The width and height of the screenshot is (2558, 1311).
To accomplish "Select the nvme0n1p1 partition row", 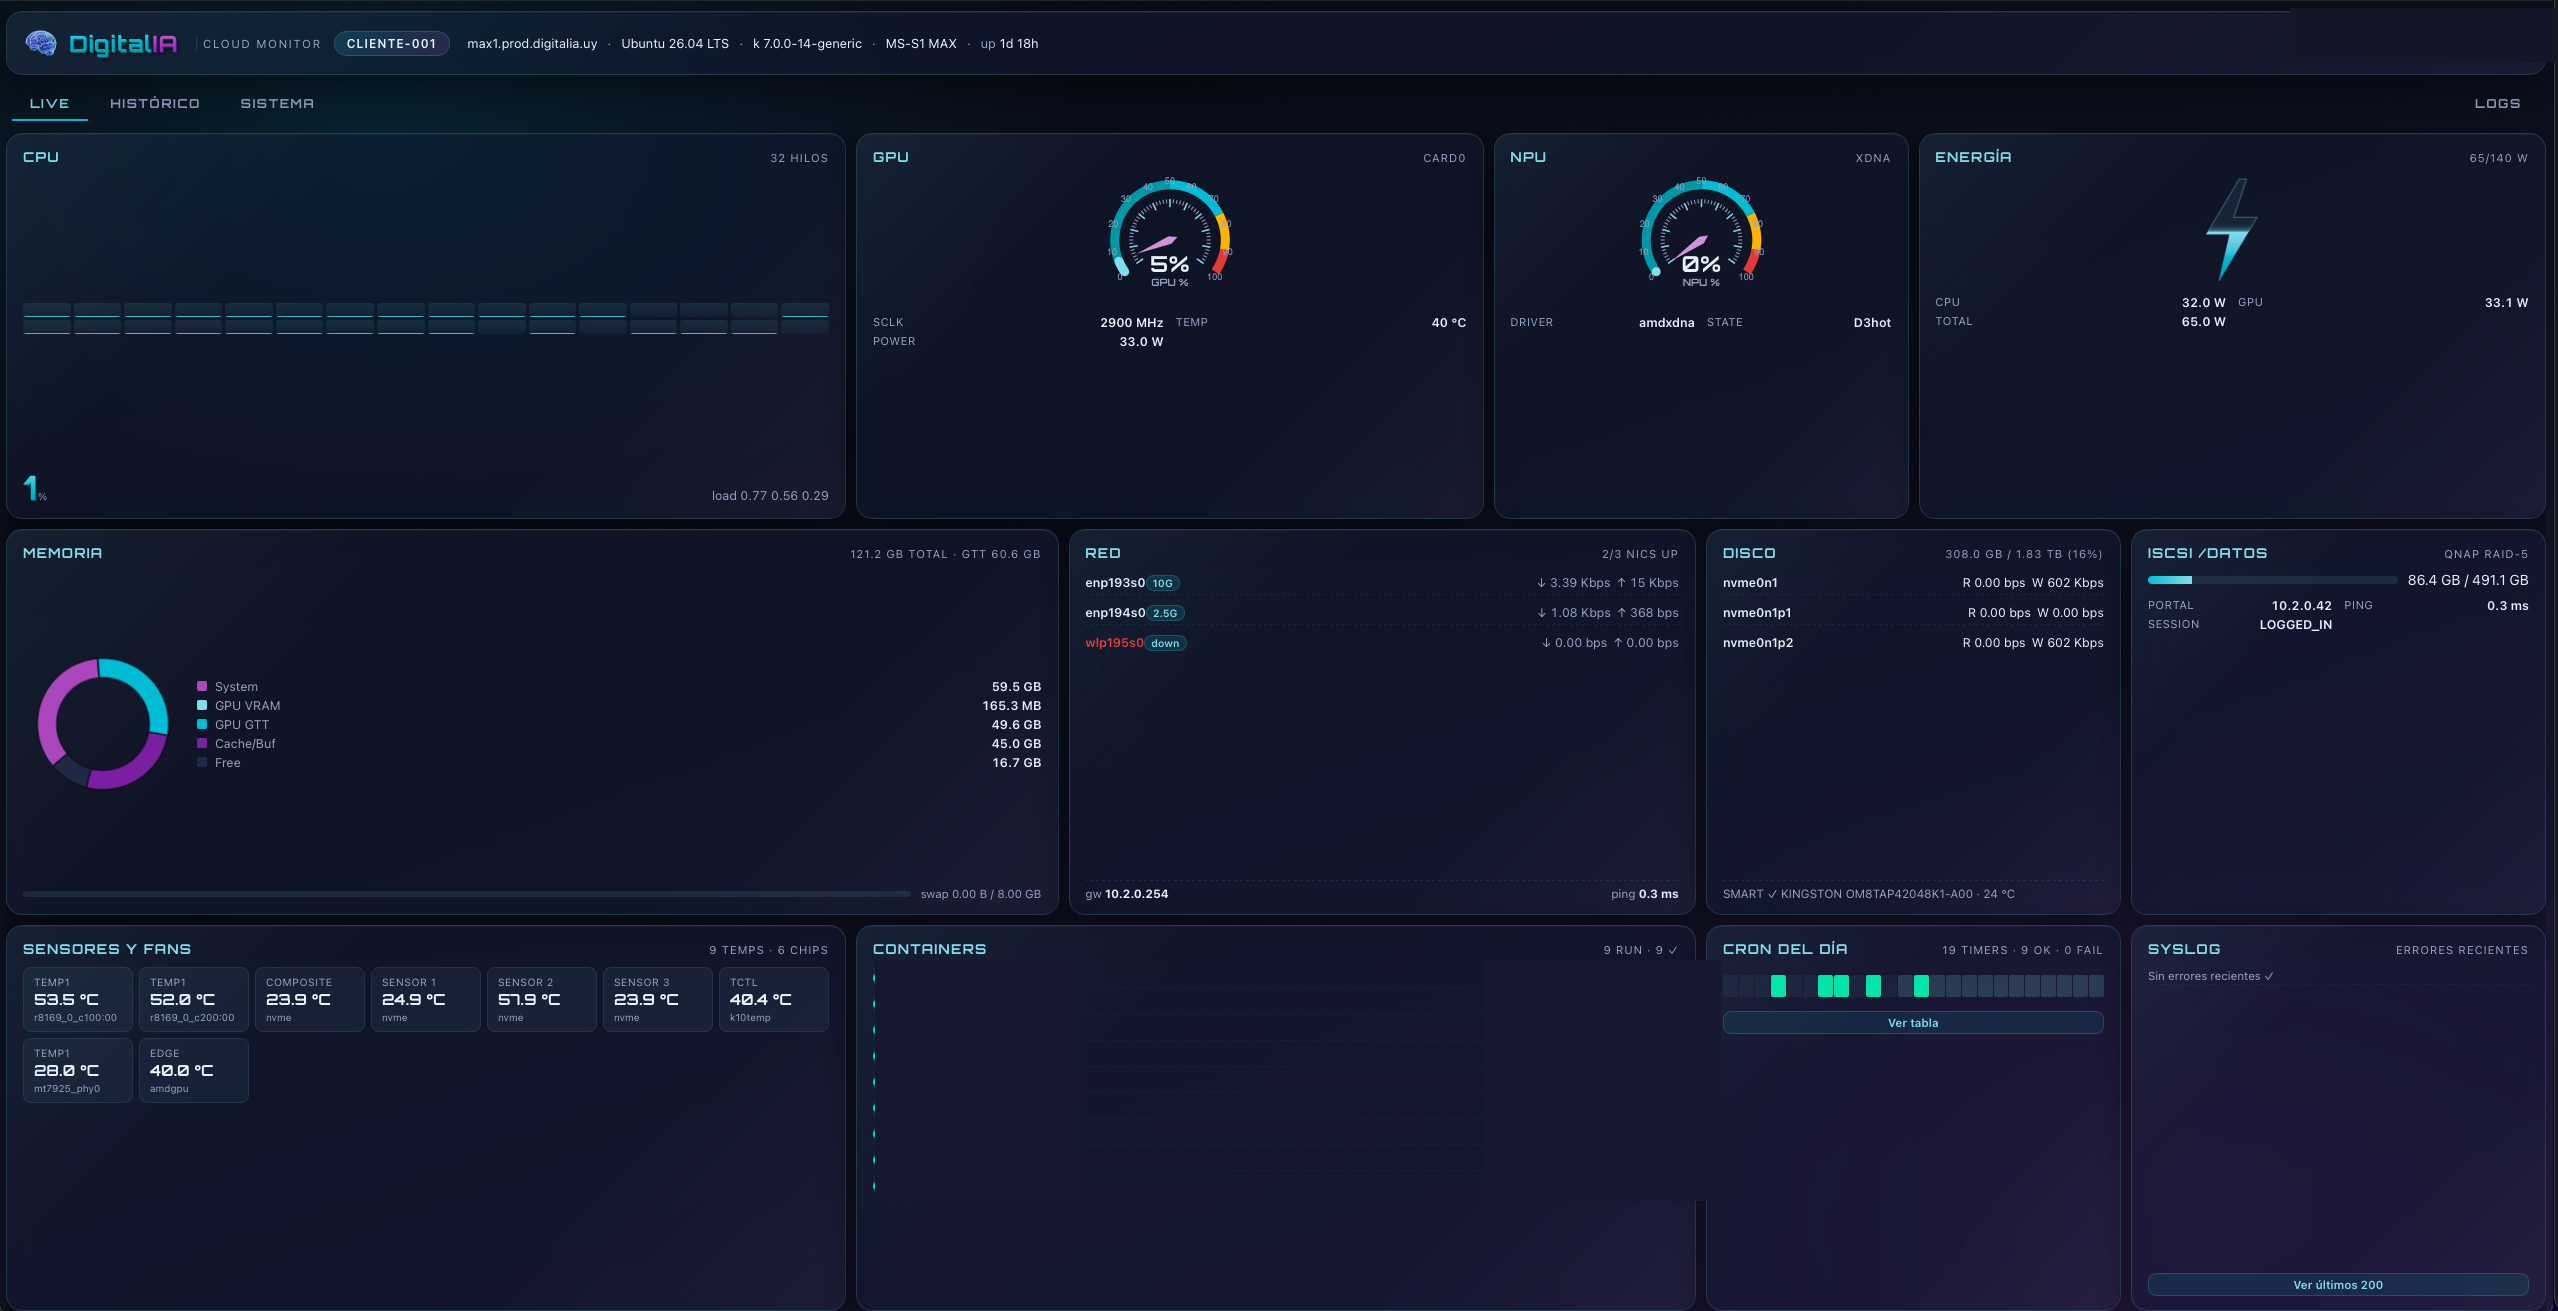I will [1912, 612].
